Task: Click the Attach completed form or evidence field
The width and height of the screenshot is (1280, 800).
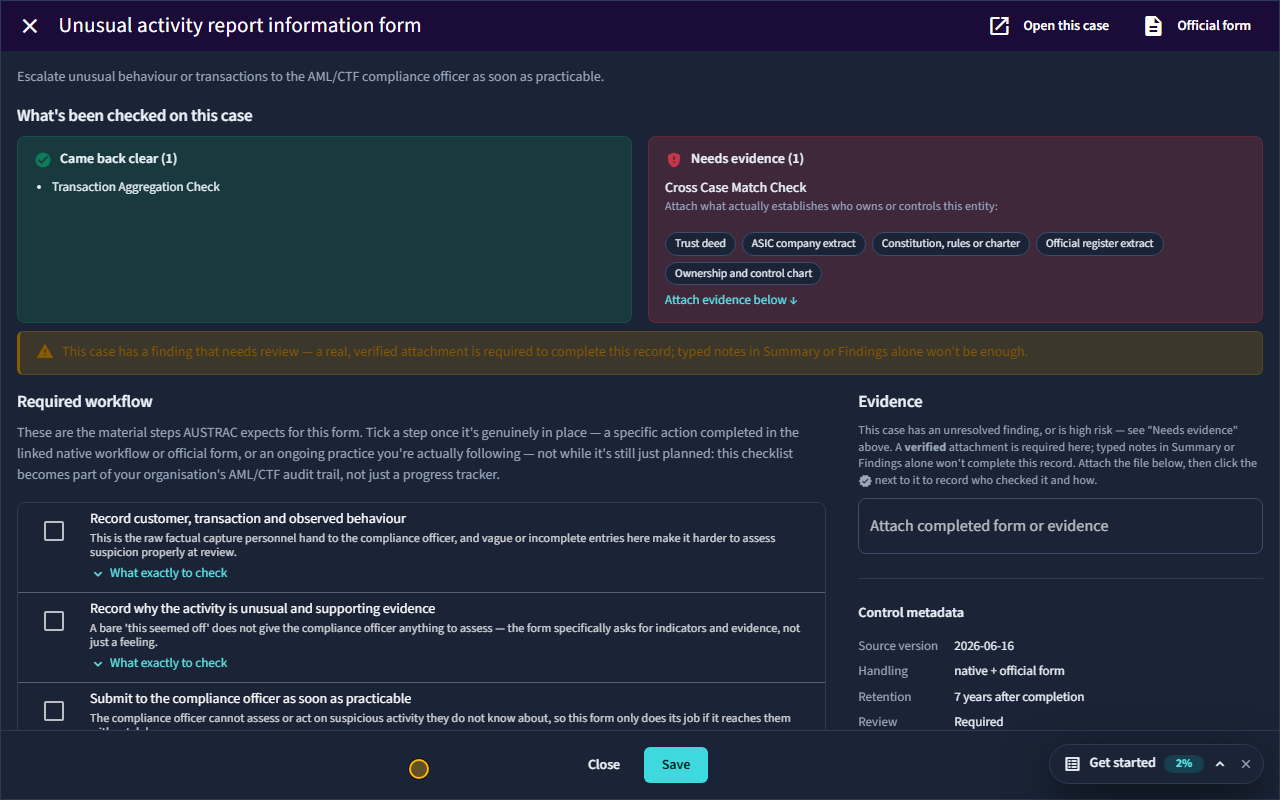Action: pyautogui.click(x=1060, y=526)
